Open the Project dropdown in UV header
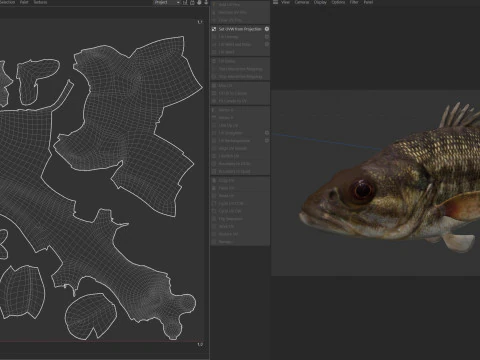This screenshot has height=360, width=480. click(x=167, y=2)
